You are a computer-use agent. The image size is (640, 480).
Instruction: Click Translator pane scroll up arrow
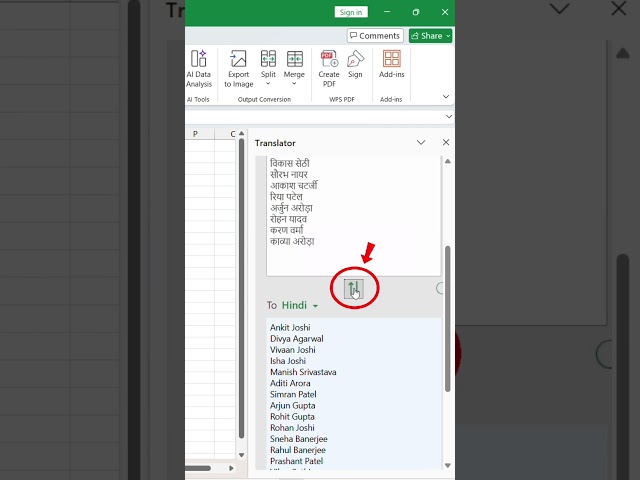pyautogui.click(x=448, y=161)
